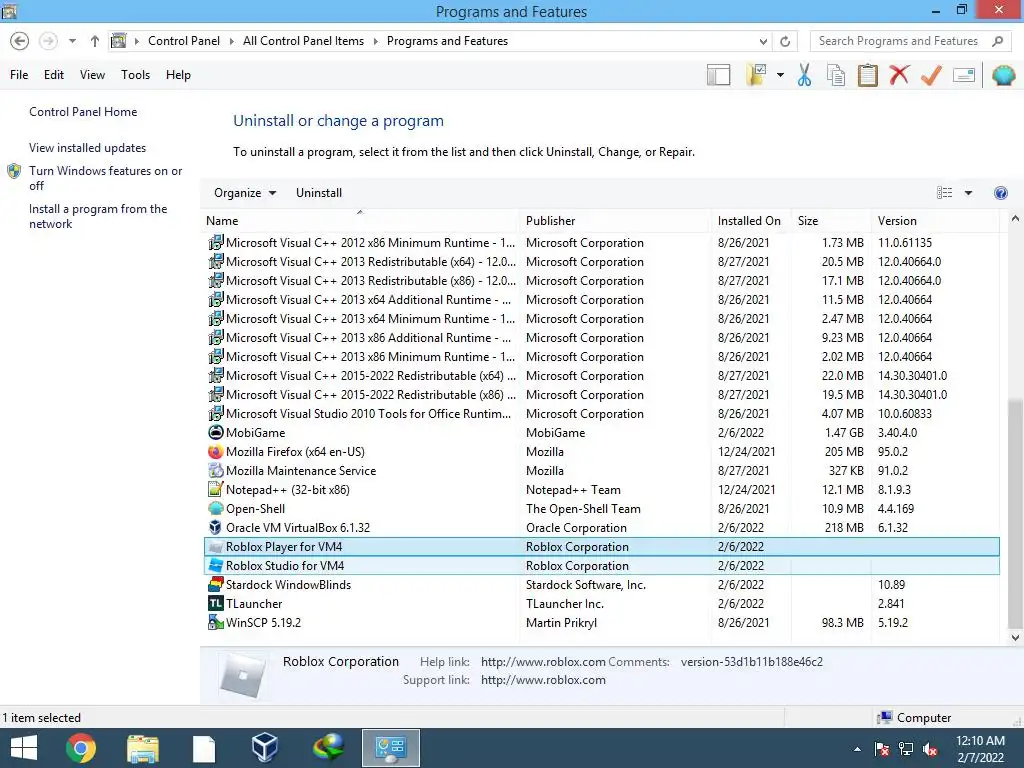Click the magnifier search icon
Screen dimensions: 1024x768
click(x=997, y=41)
